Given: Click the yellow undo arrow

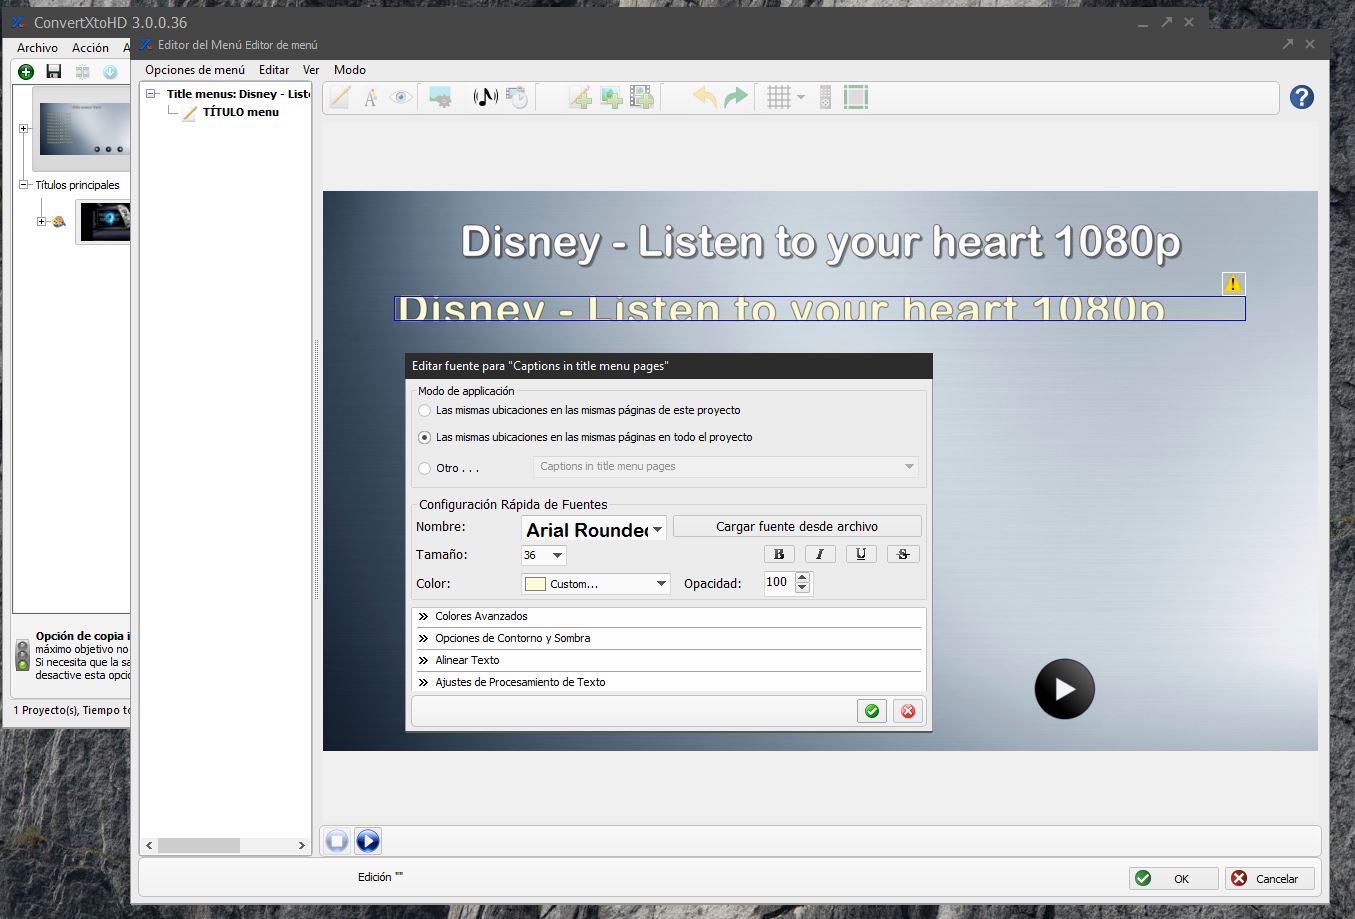Looking at the screenshot, I should [705, 97].
